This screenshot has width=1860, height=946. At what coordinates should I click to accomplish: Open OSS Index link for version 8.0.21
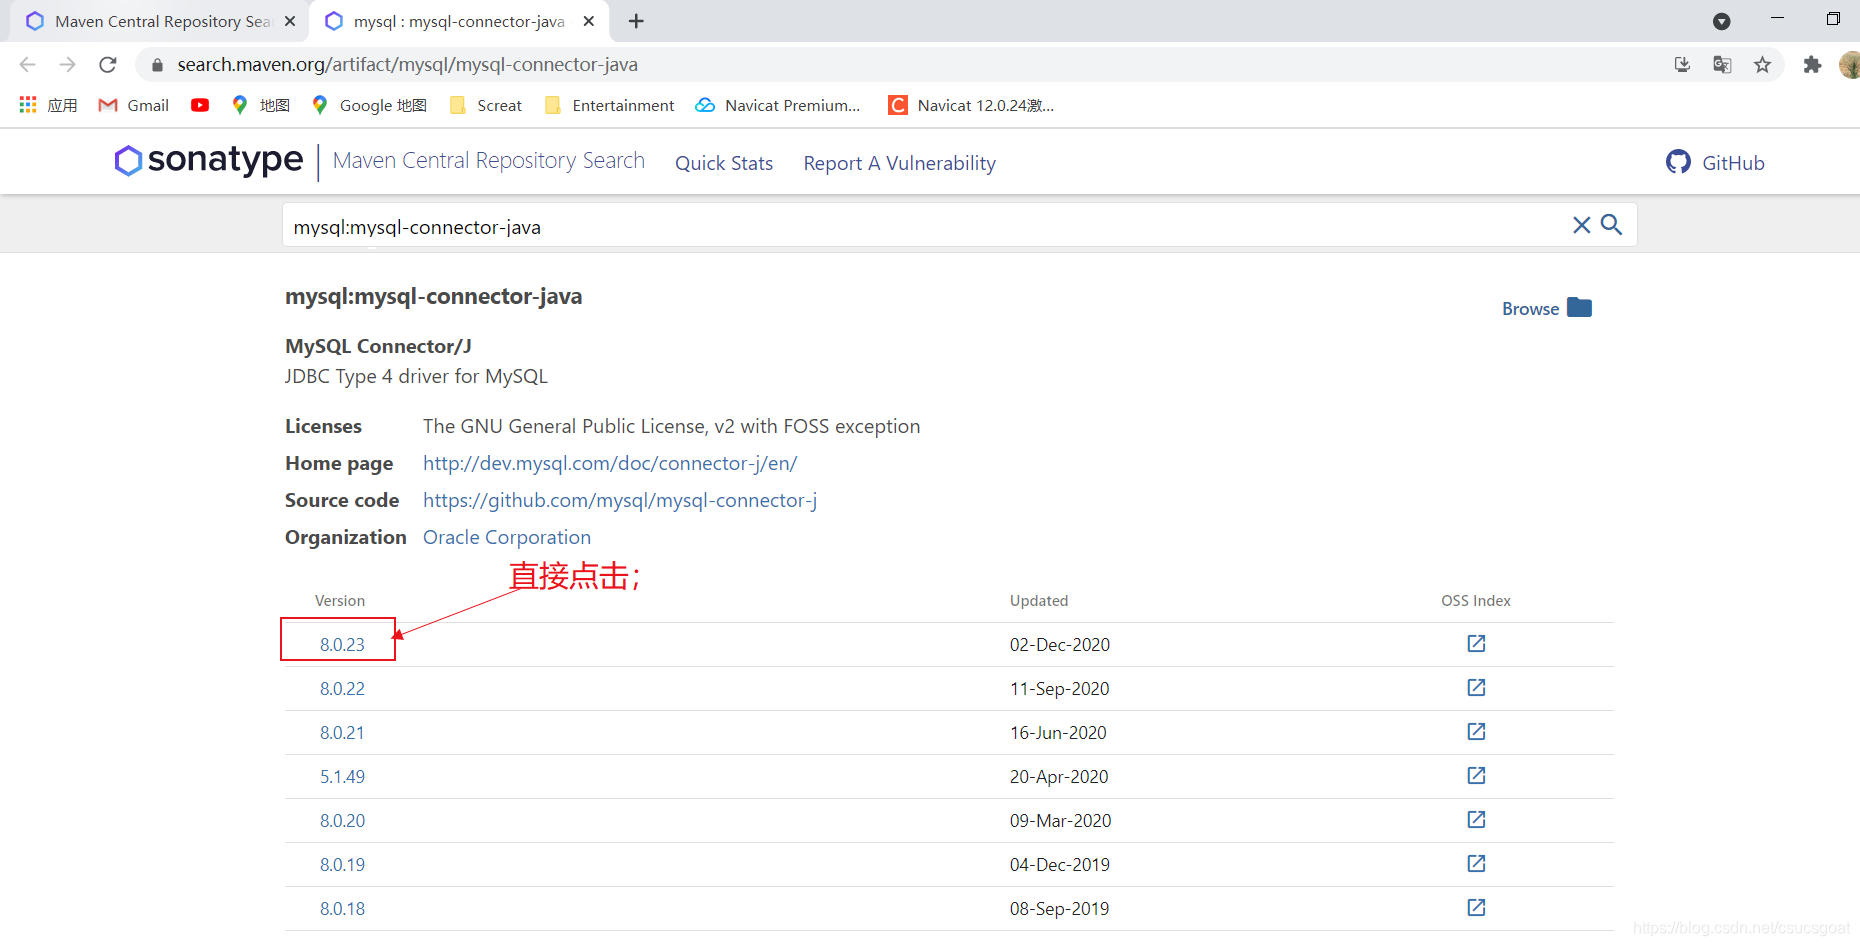[1476, 731]
